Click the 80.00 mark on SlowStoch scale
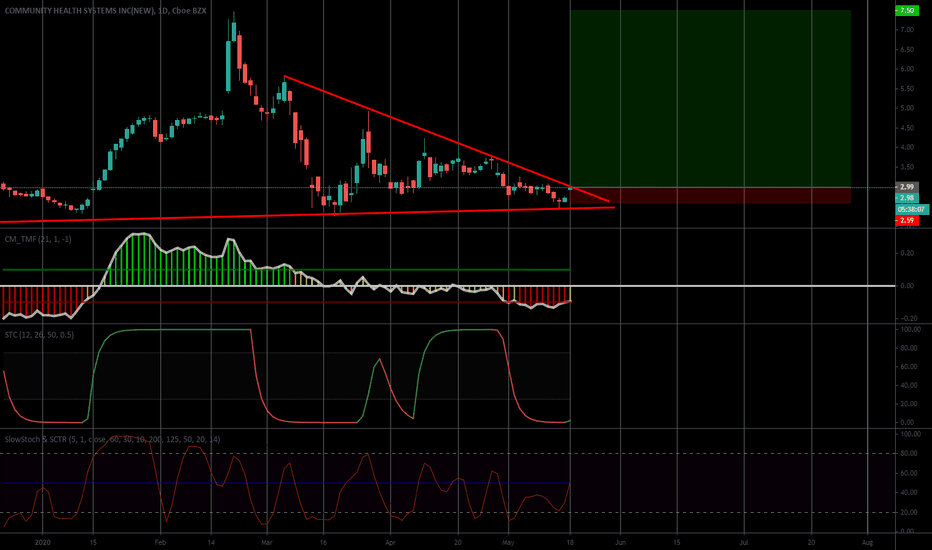The height and width of the screenshot is (550, 932). 909,454
